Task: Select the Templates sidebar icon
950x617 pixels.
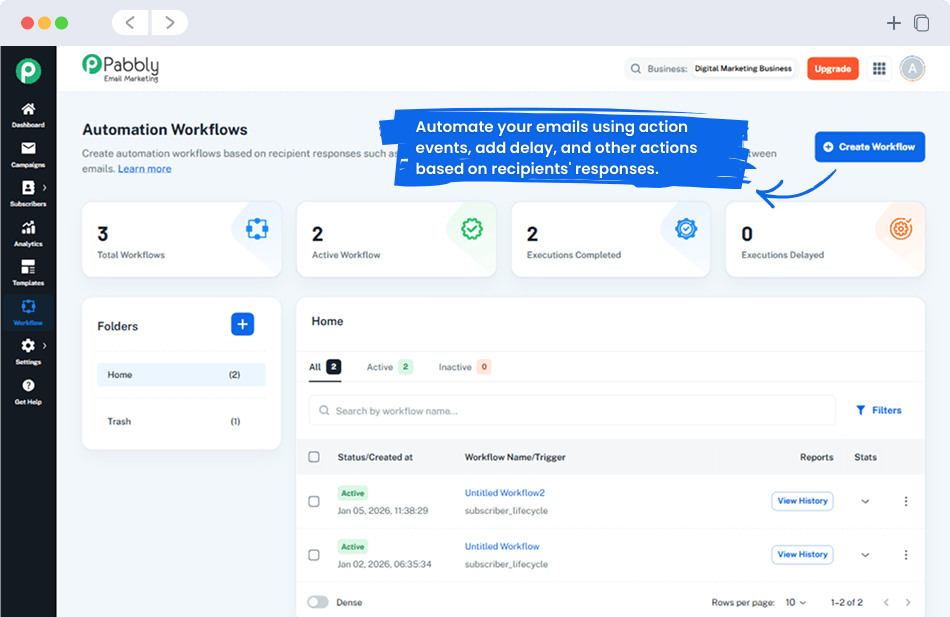Action: point(28,270)
